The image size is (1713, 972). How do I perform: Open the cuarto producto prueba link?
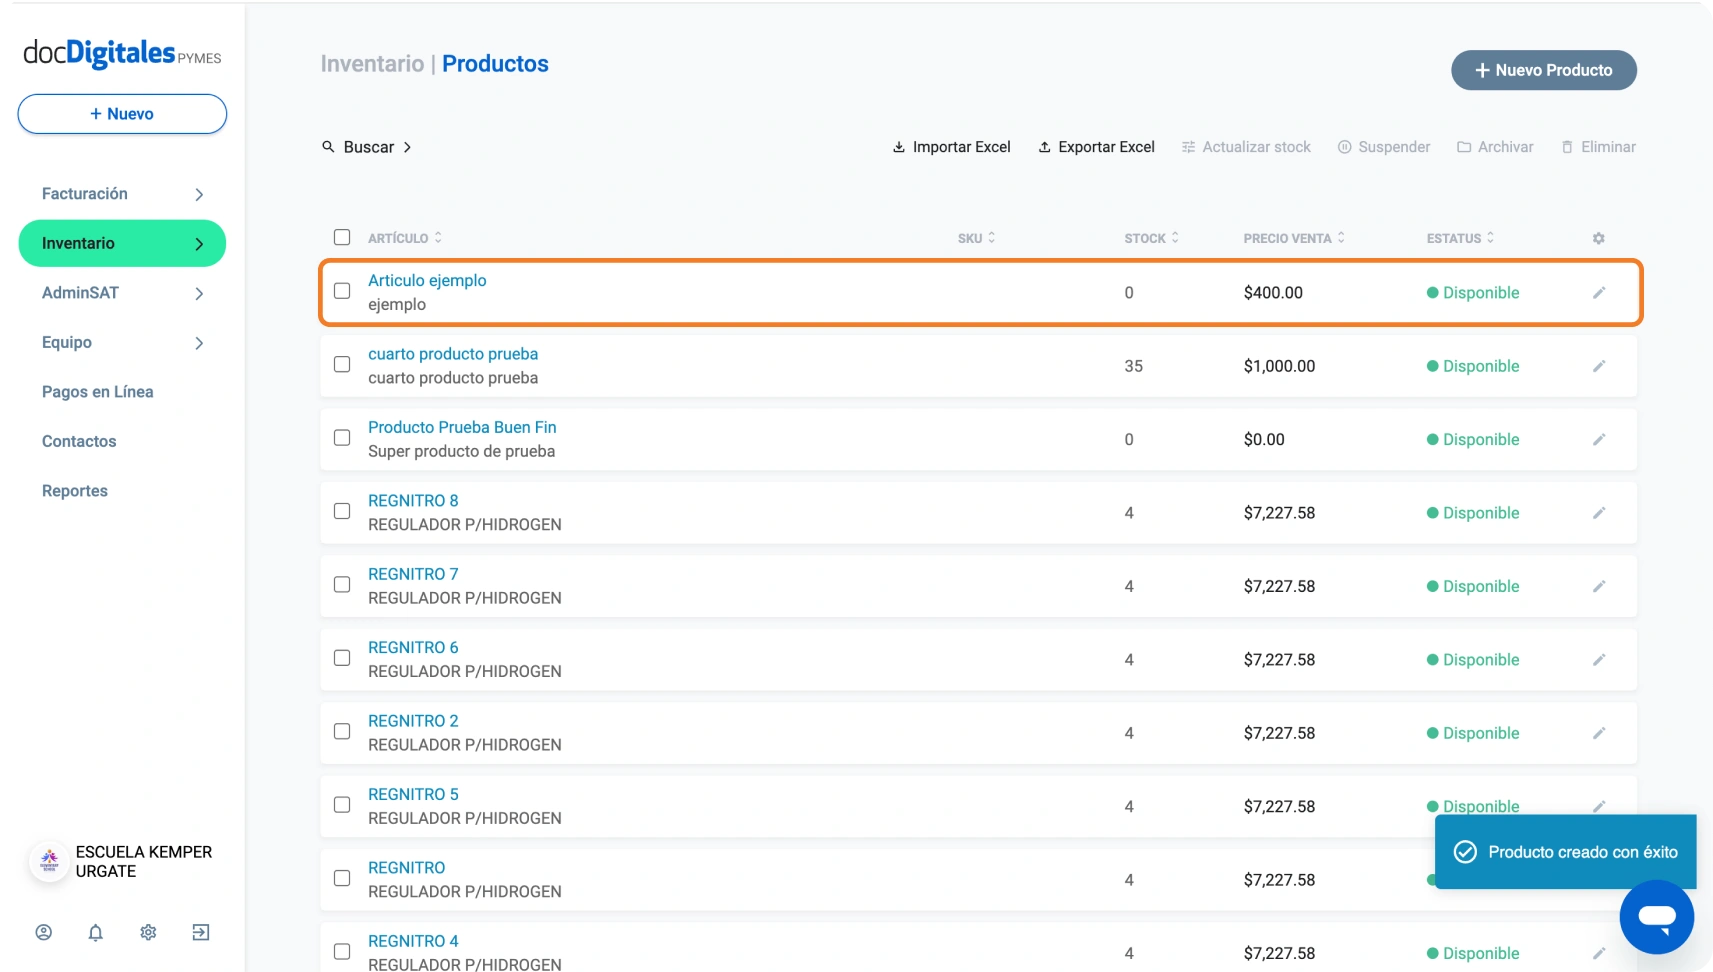[x=453, y=354]
